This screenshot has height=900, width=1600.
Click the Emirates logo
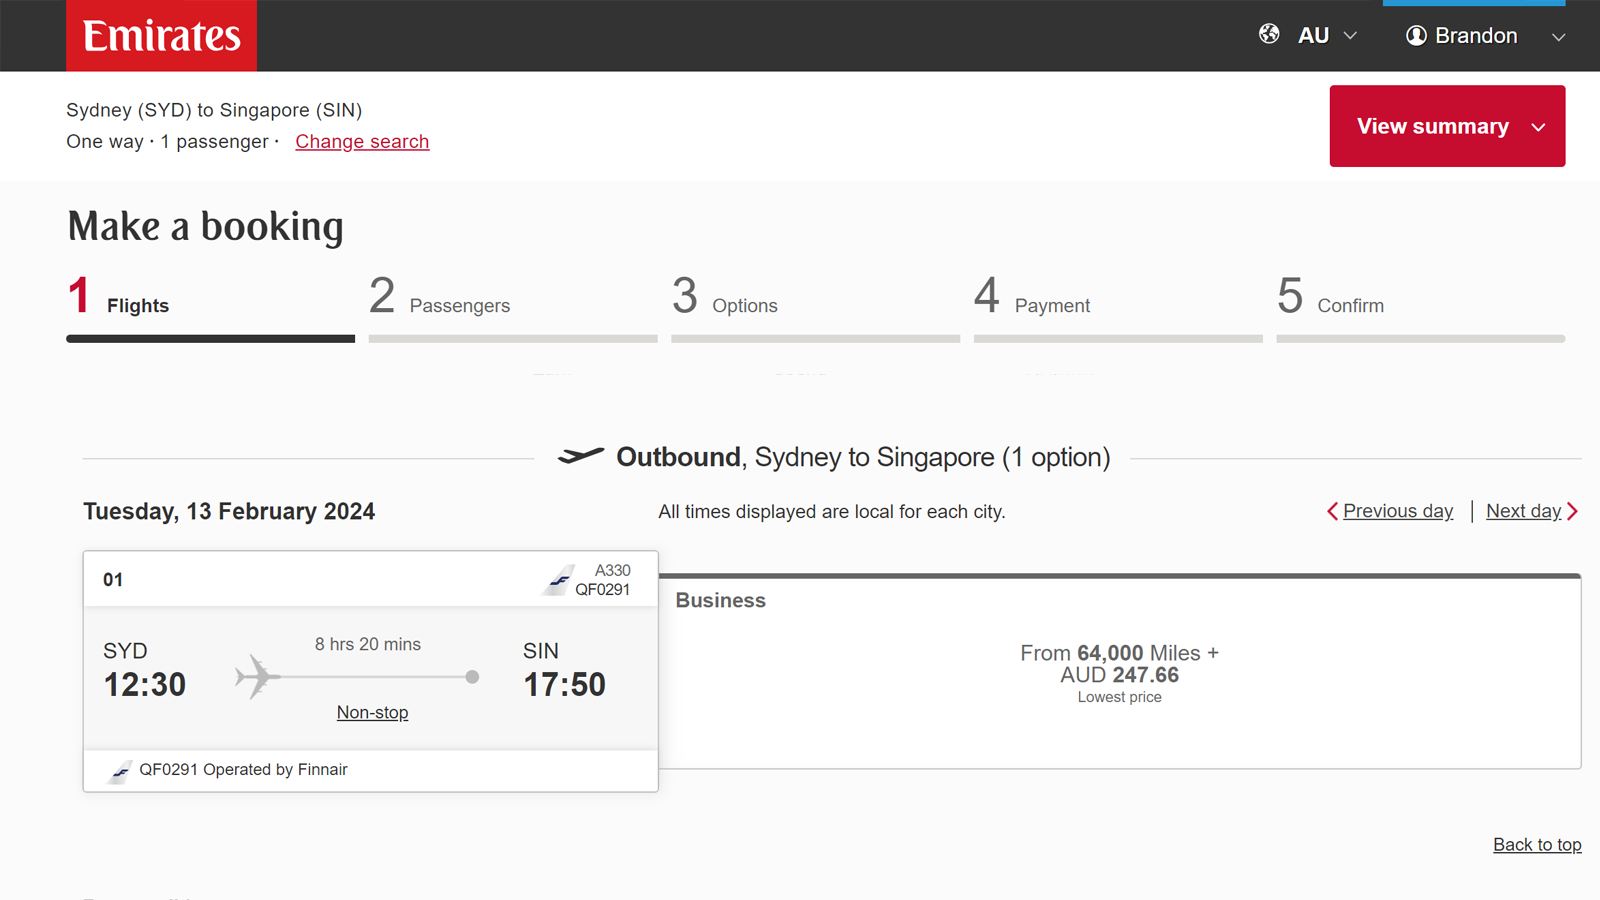(161, 36)
